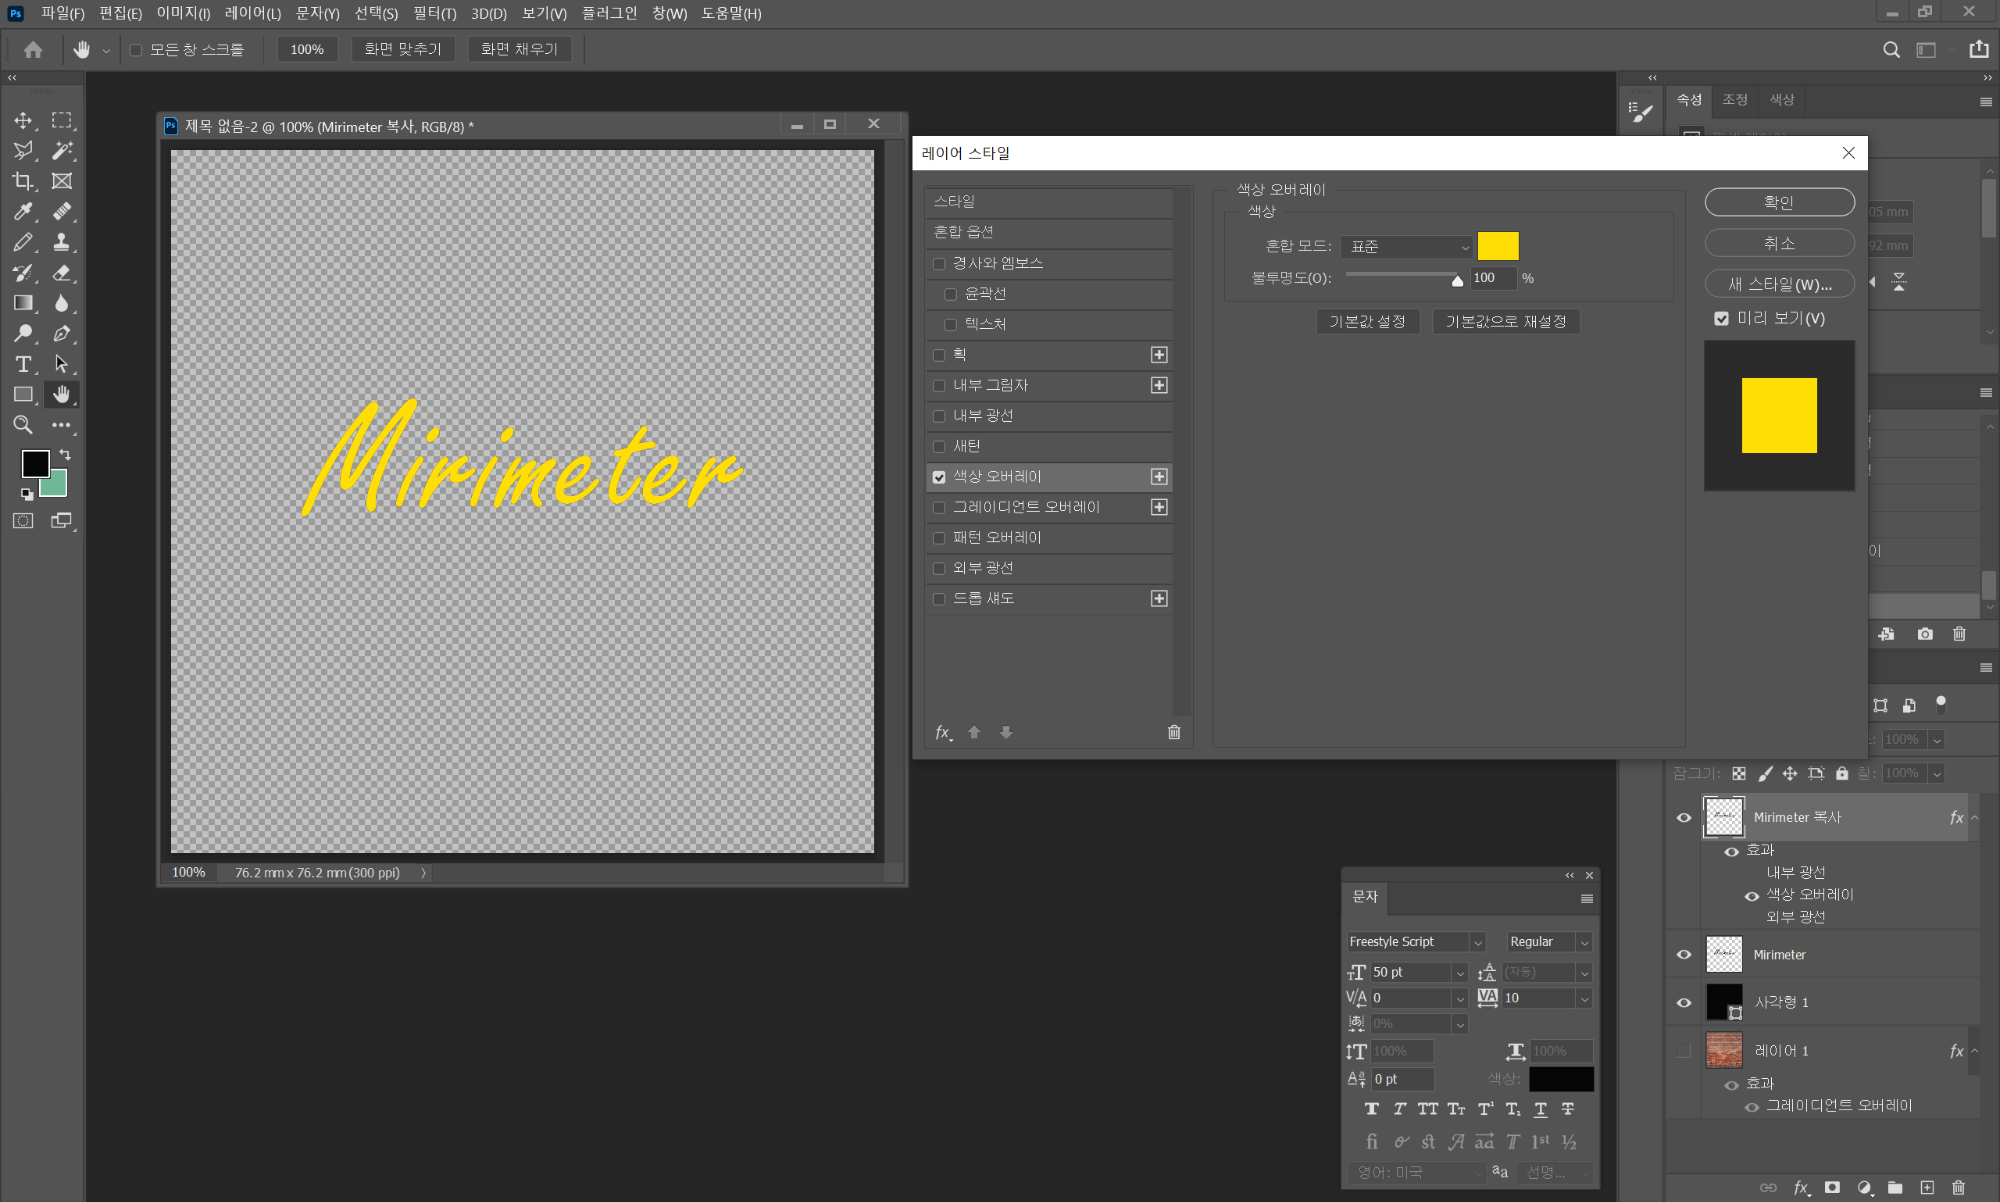The image size is (2000, 1202).
Task: Select the Crop tool
Action: click(x=23, y=181)
